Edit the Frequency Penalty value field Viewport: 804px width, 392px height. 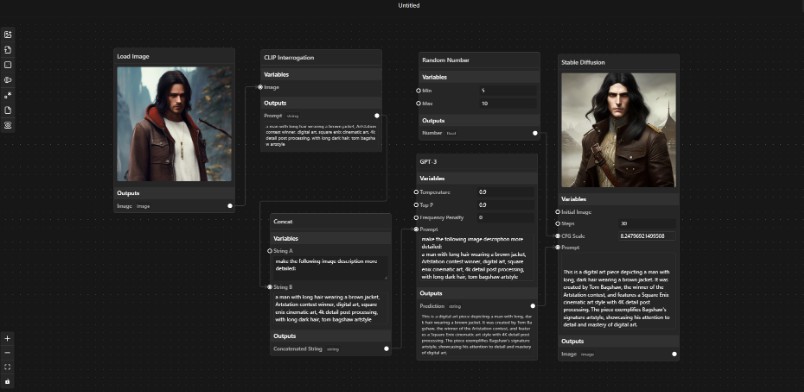click(x=505, y=218)
